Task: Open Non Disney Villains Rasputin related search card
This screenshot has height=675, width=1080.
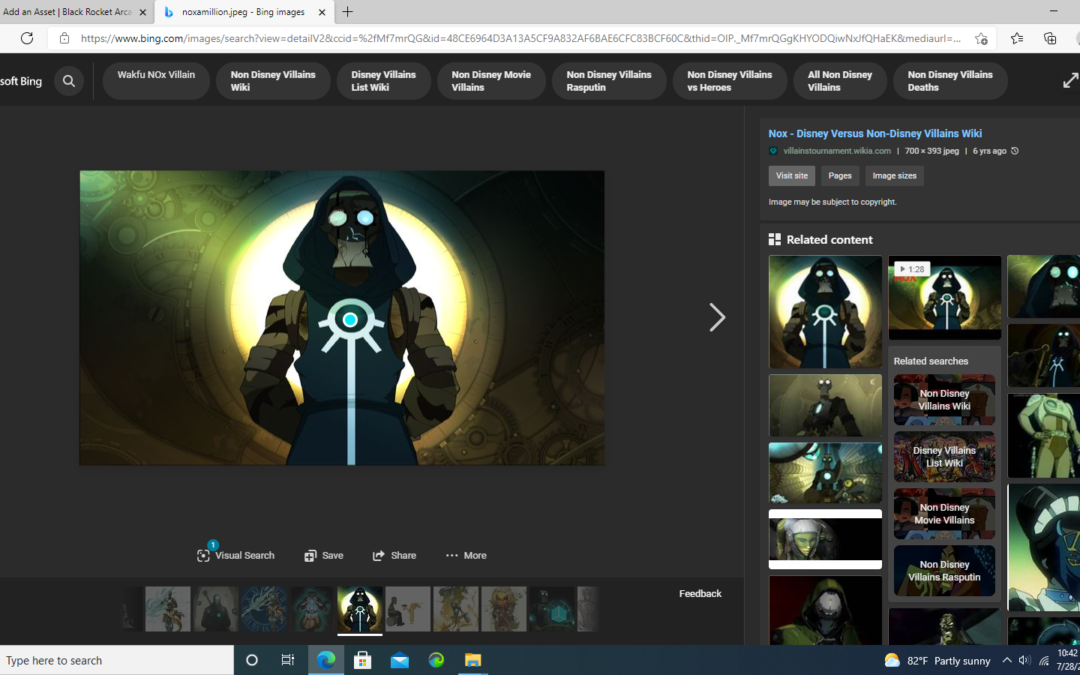Action: click(x=944, y=571)
